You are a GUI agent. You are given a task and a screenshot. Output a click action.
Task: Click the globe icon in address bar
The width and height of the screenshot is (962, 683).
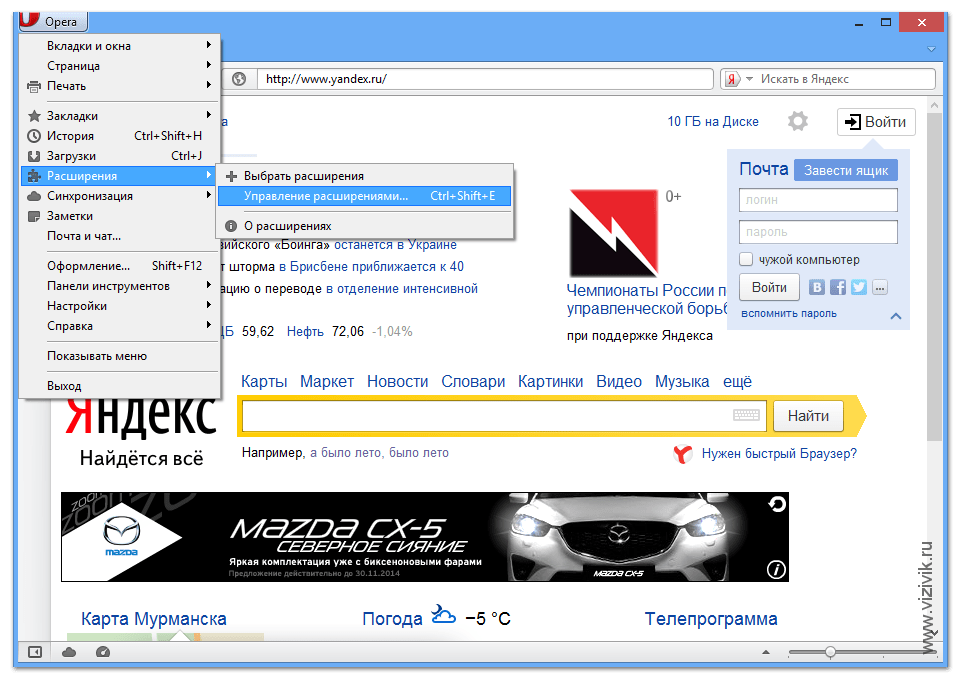pyautogui.click(x=239, y=79)
